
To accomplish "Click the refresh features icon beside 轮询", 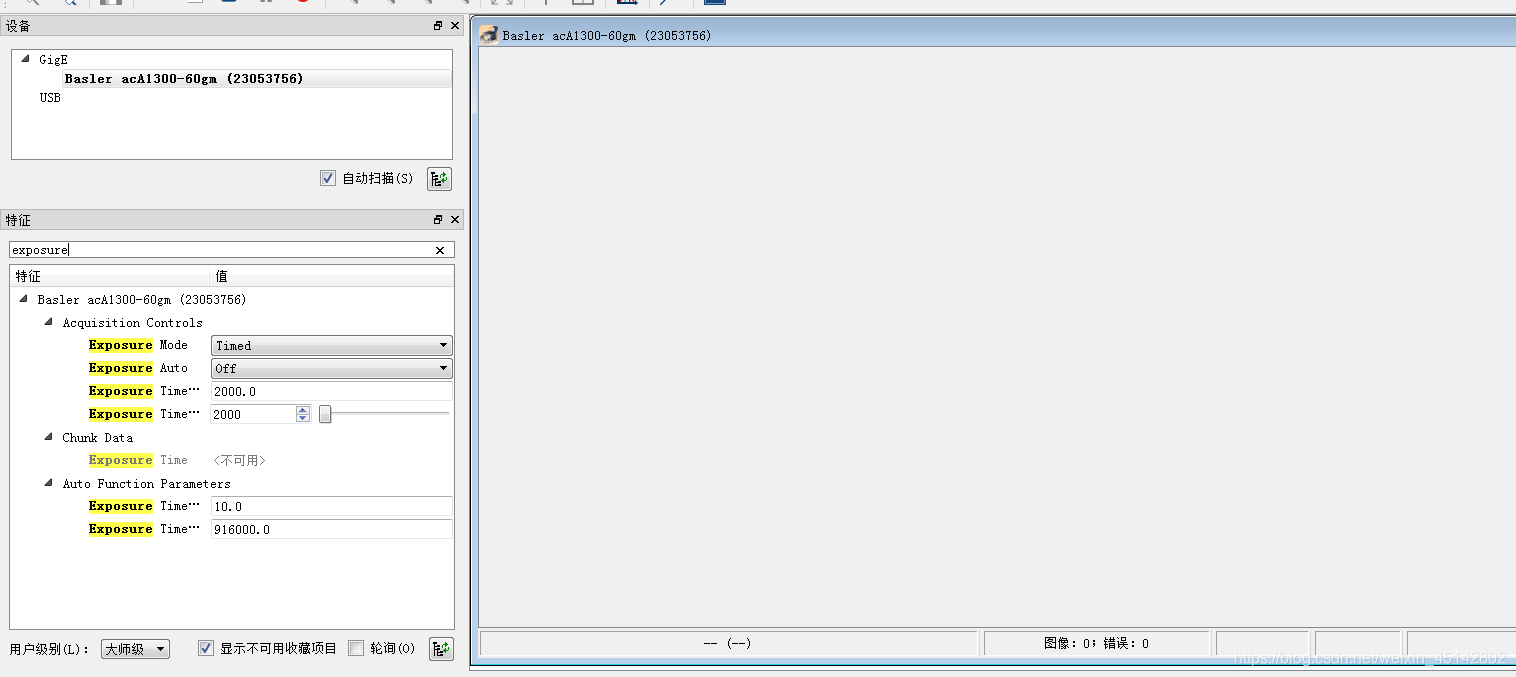I will coord(441,649).
